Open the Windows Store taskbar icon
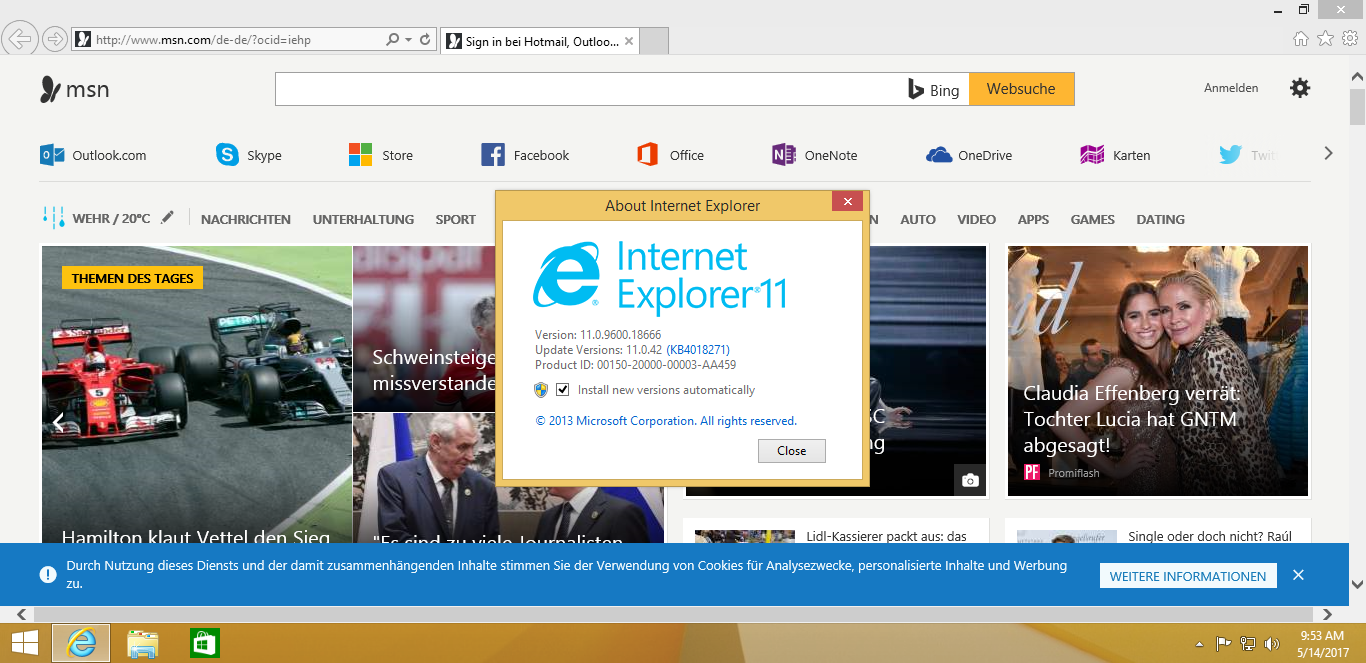 coord(204,643)
